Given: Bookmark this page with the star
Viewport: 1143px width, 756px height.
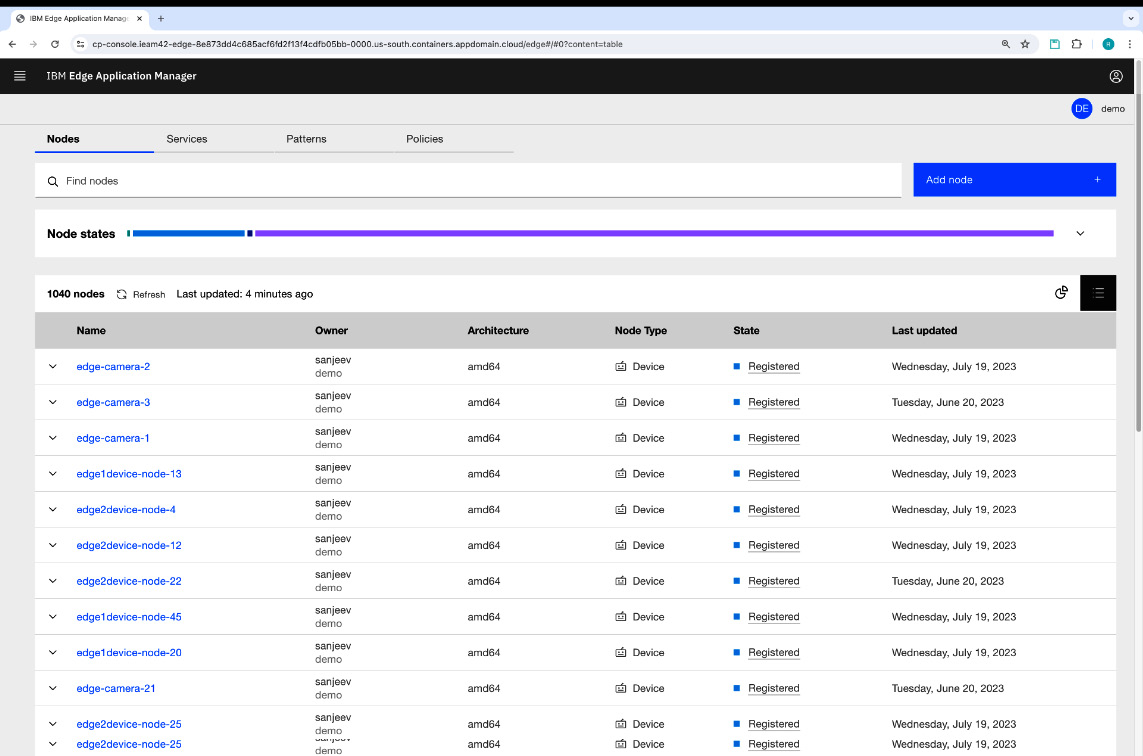Looking at the screenshot, I should coord(1025,44).
